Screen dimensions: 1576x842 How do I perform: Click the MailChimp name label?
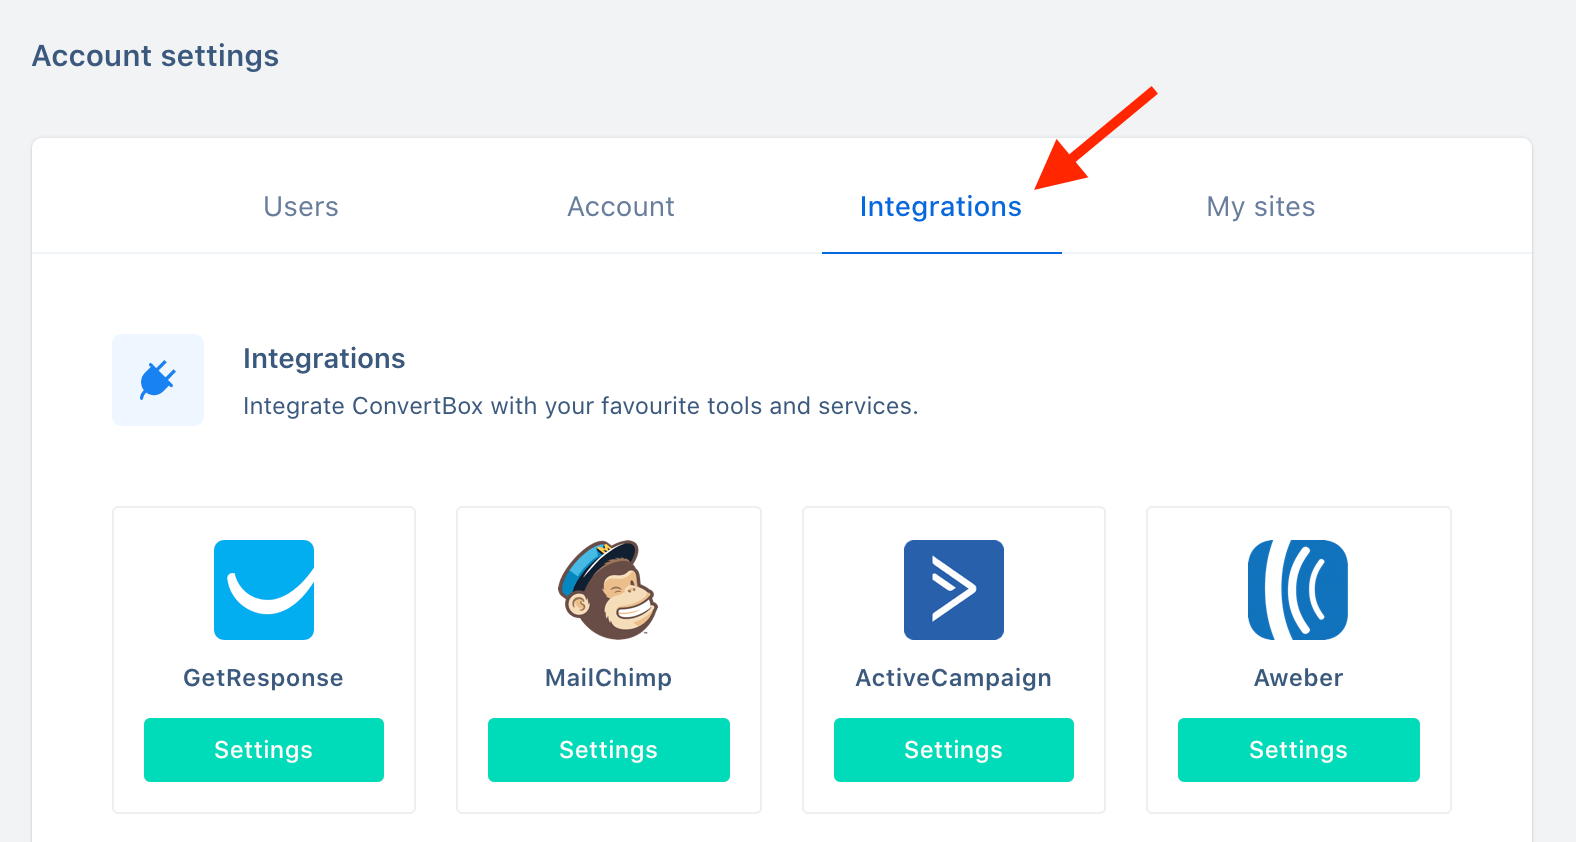click(x=608, y=678)
